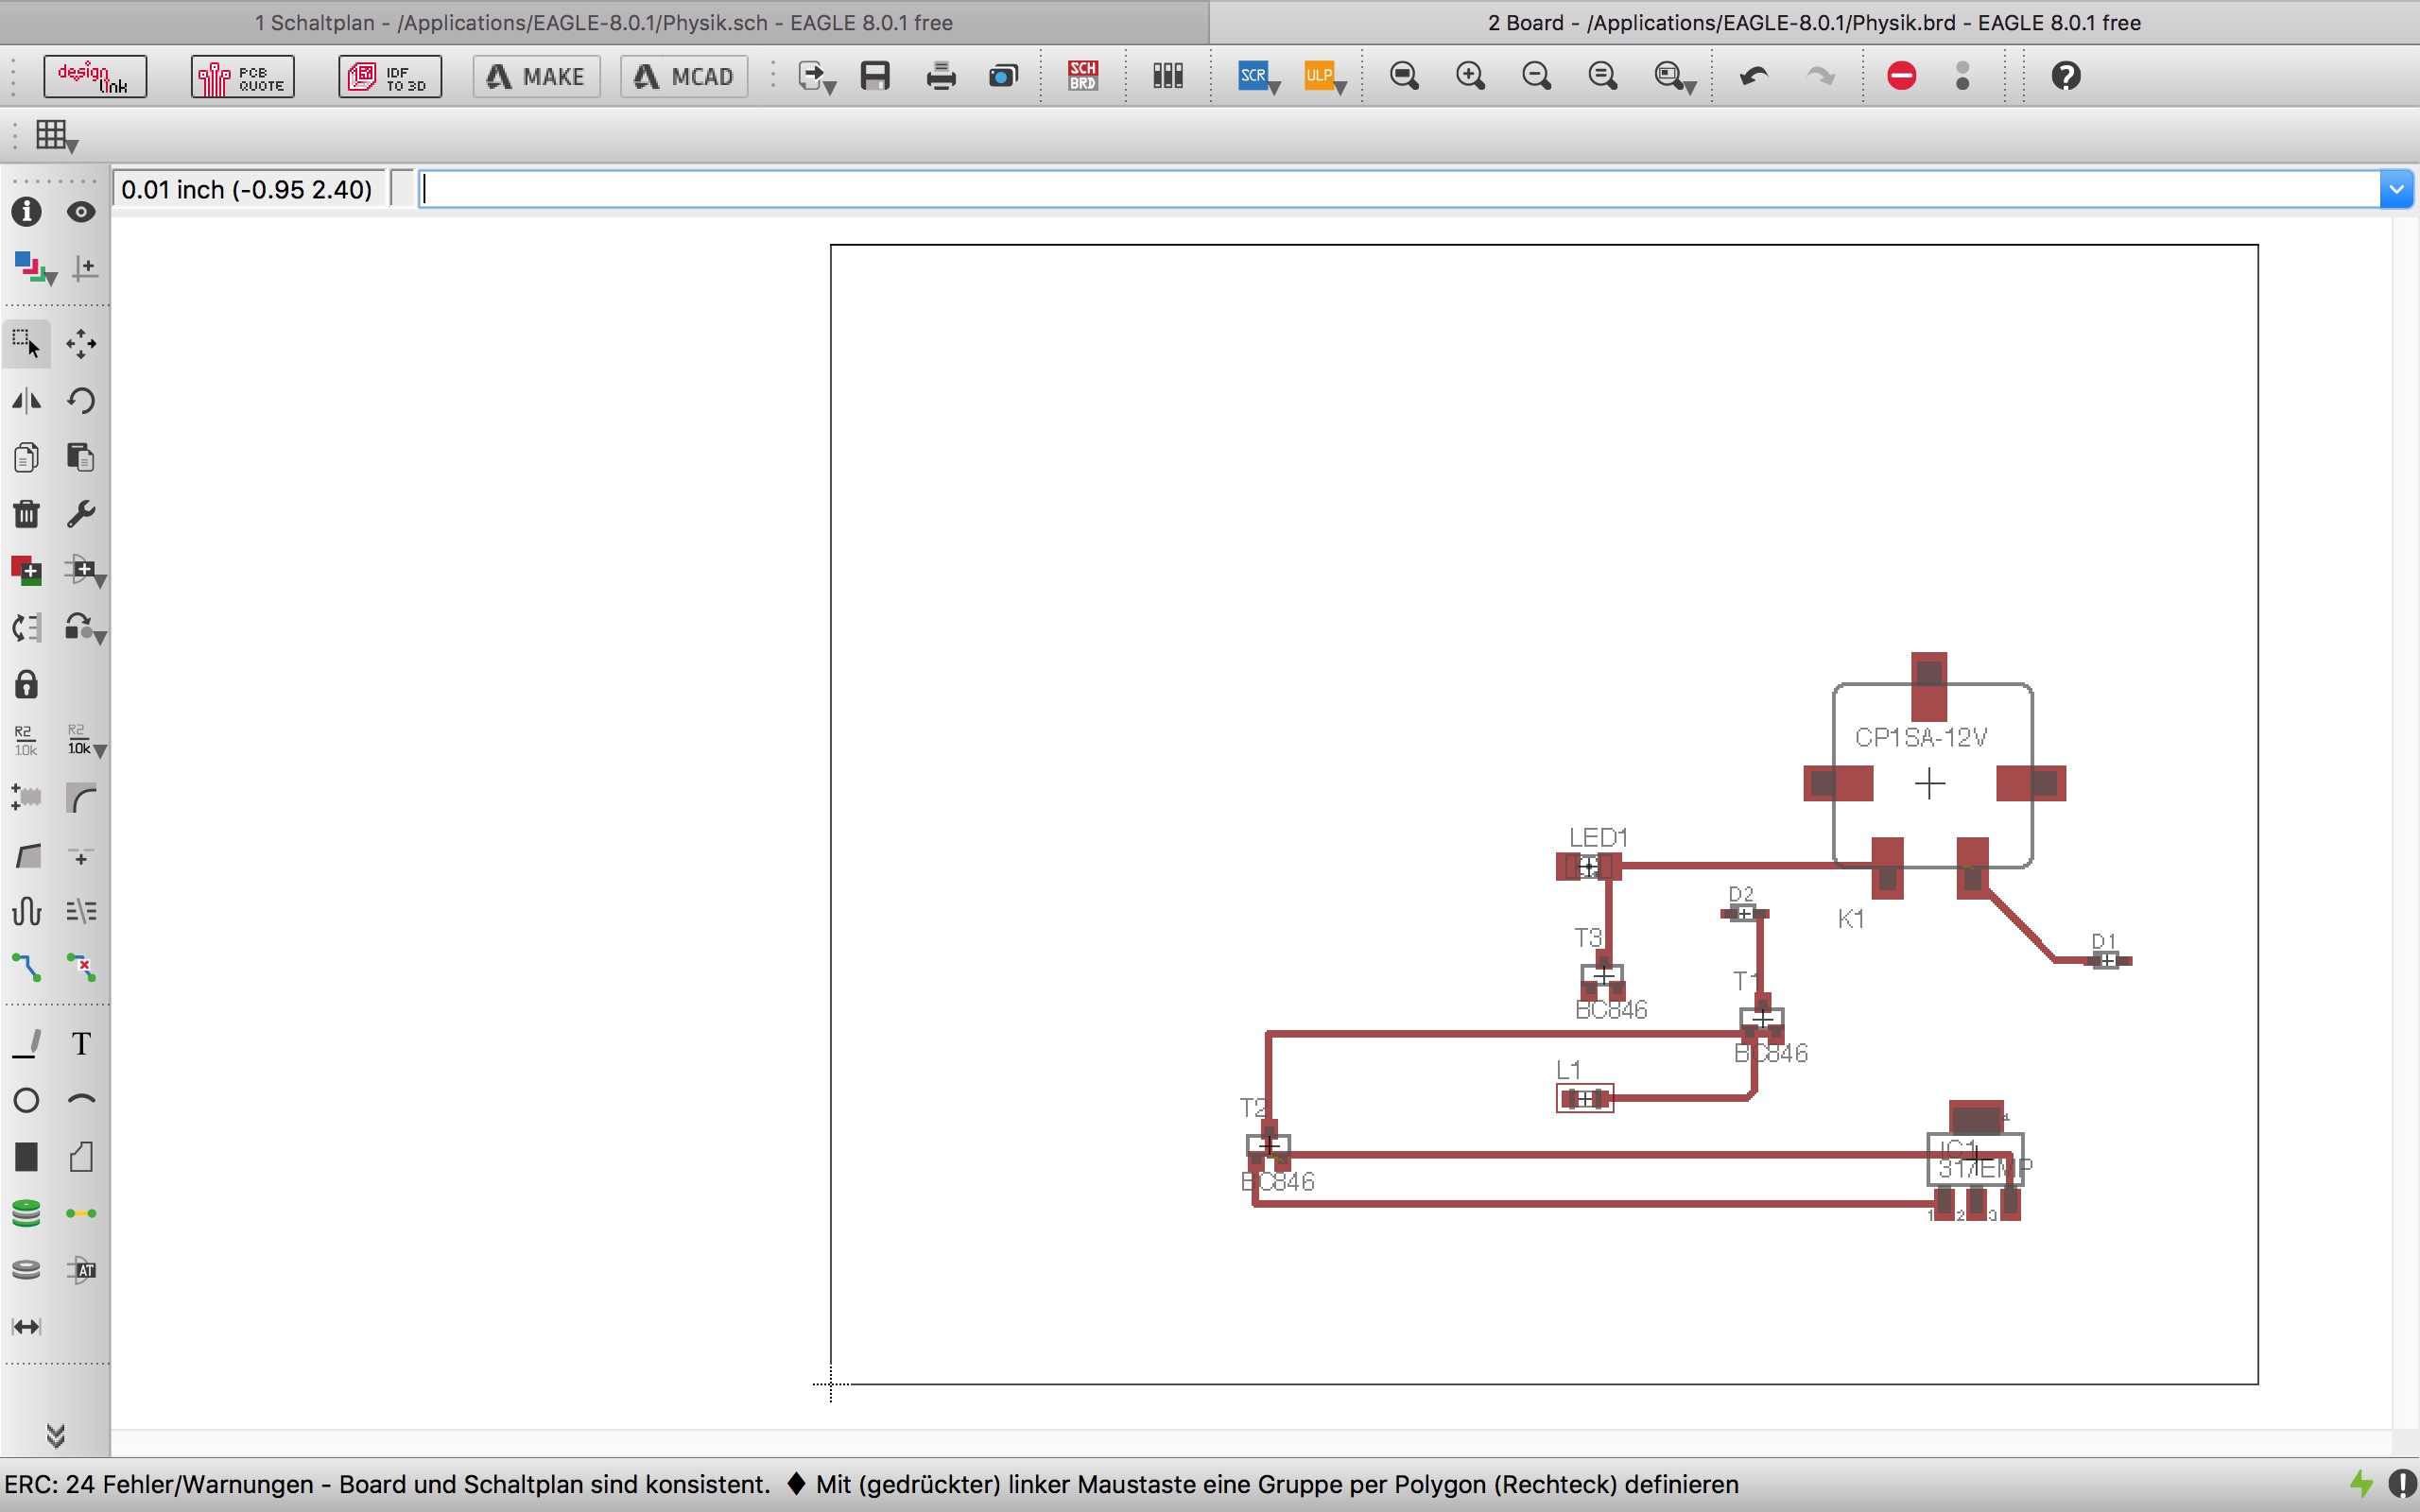Open the layer display settings

(34, 268)
